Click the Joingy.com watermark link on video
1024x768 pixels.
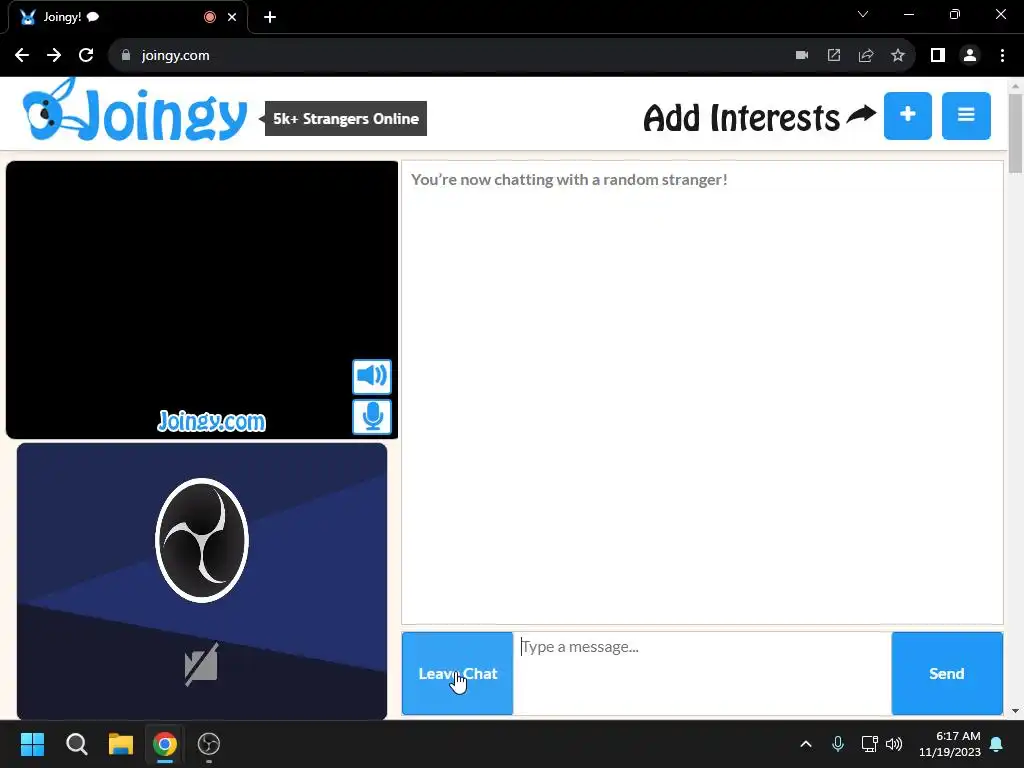pyautogui.click(x=212, y=421)
